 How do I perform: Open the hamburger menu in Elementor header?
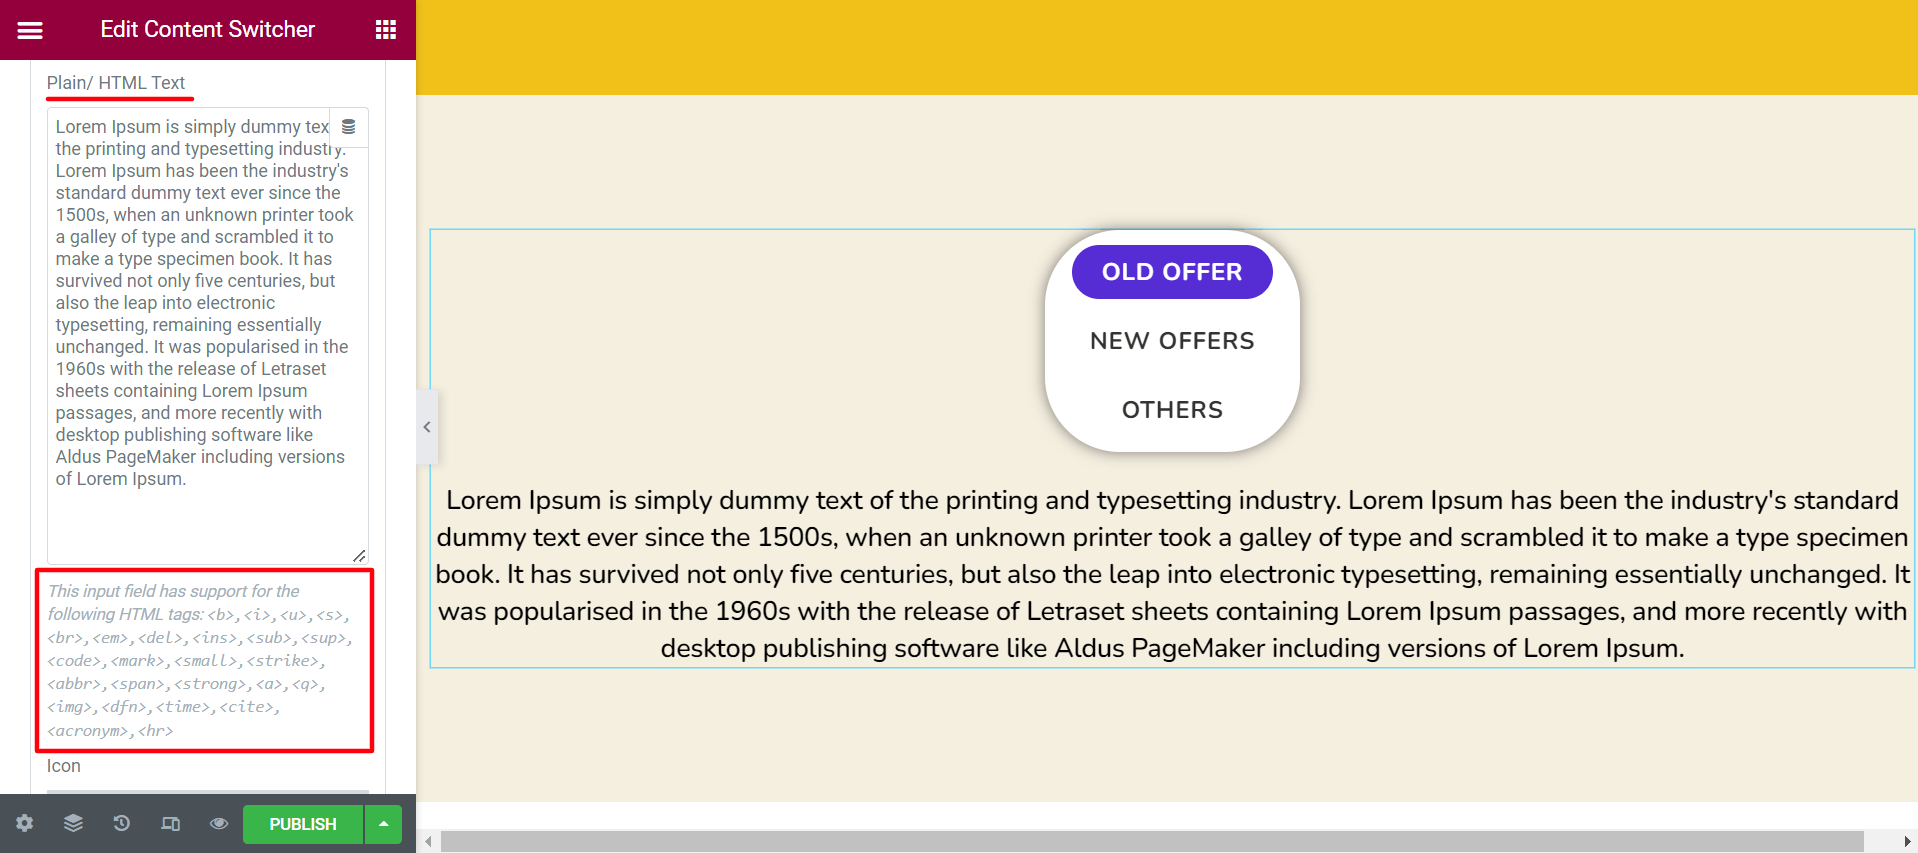30,30
